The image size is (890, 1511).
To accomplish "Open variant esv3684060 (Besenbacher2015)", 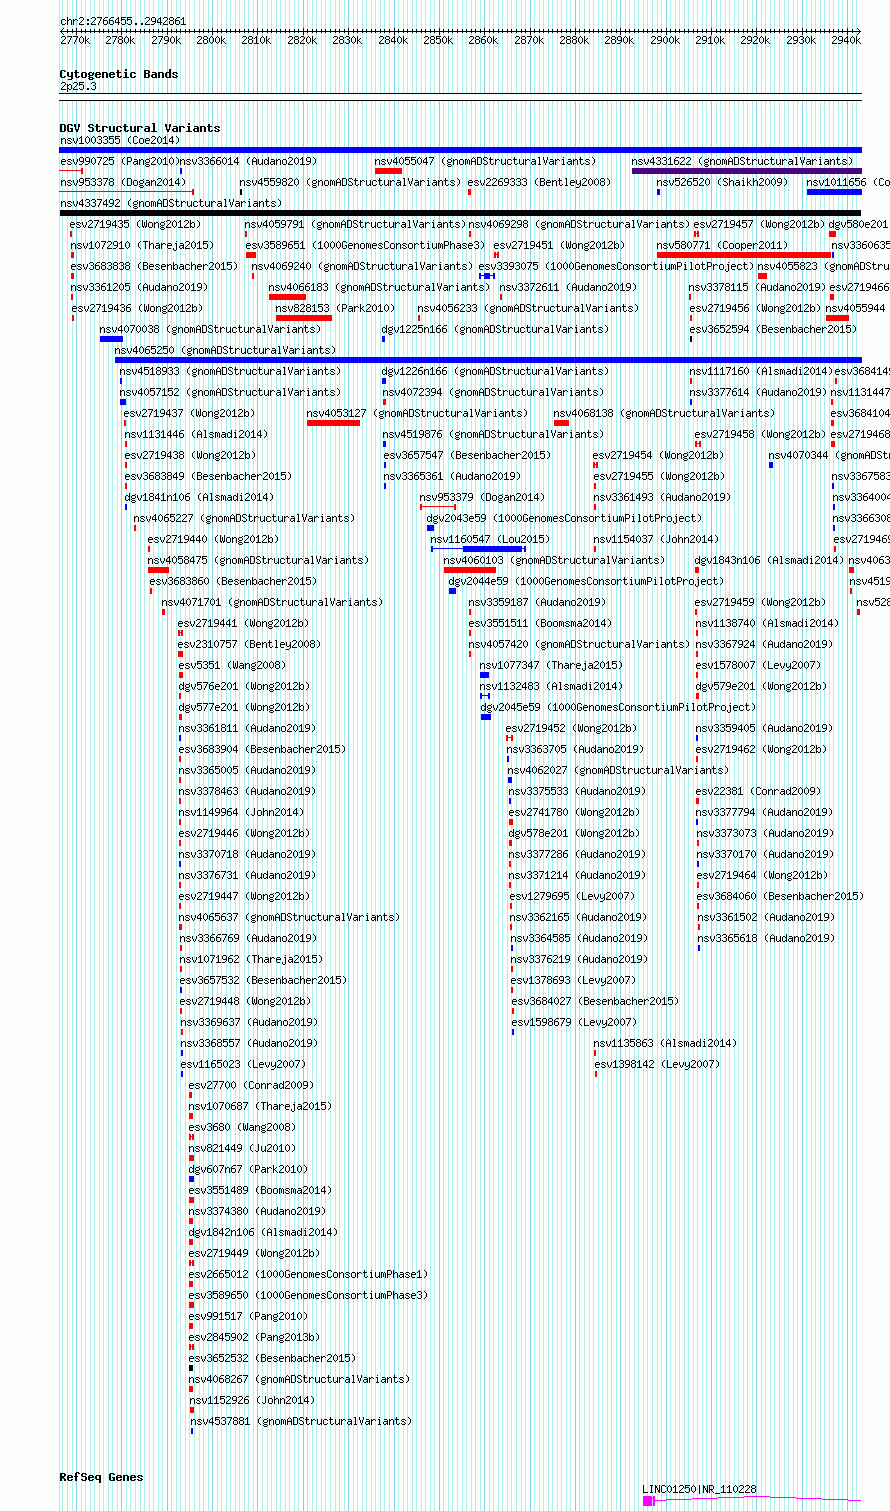I will (x=780, y=896).
